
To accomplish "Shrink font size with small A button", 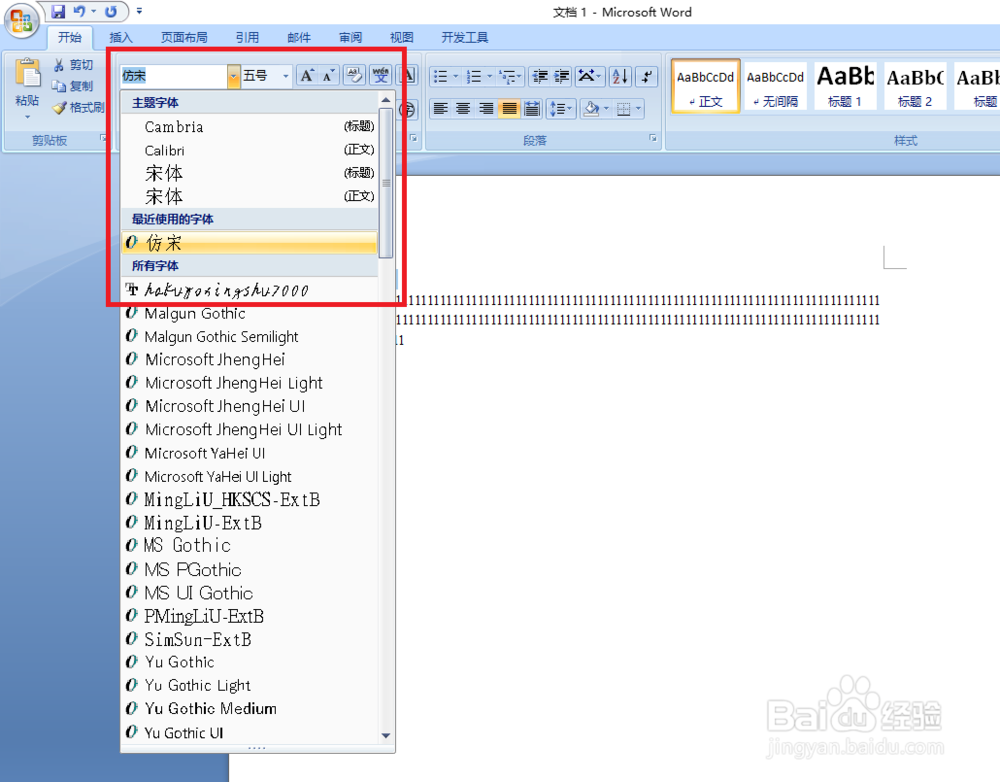I will point(328,76).
